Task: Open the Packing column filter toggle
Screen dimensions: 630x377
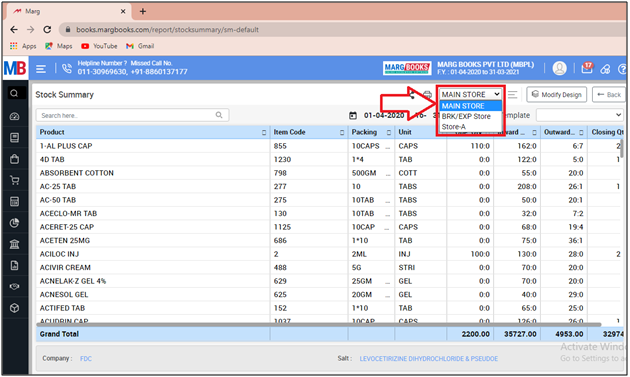Action: tap(389, 133)
